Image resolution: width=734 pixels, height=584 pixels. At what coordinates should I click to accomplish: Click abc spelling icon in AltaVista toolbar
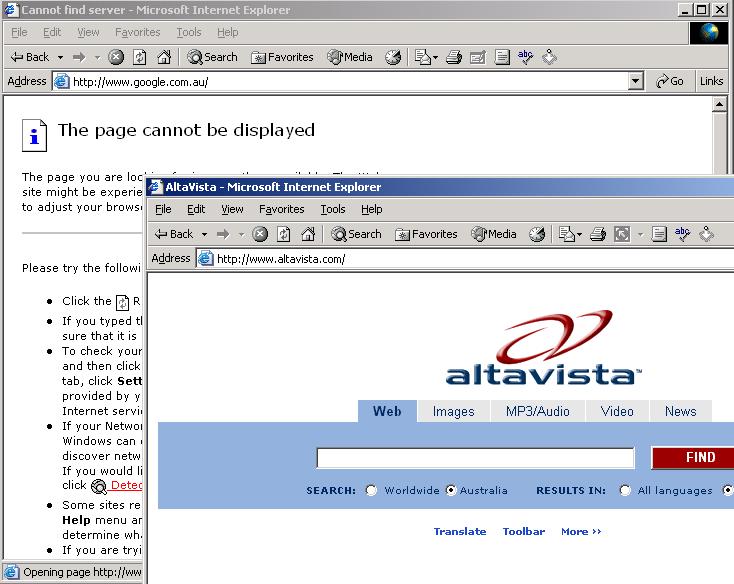point(683,233)
